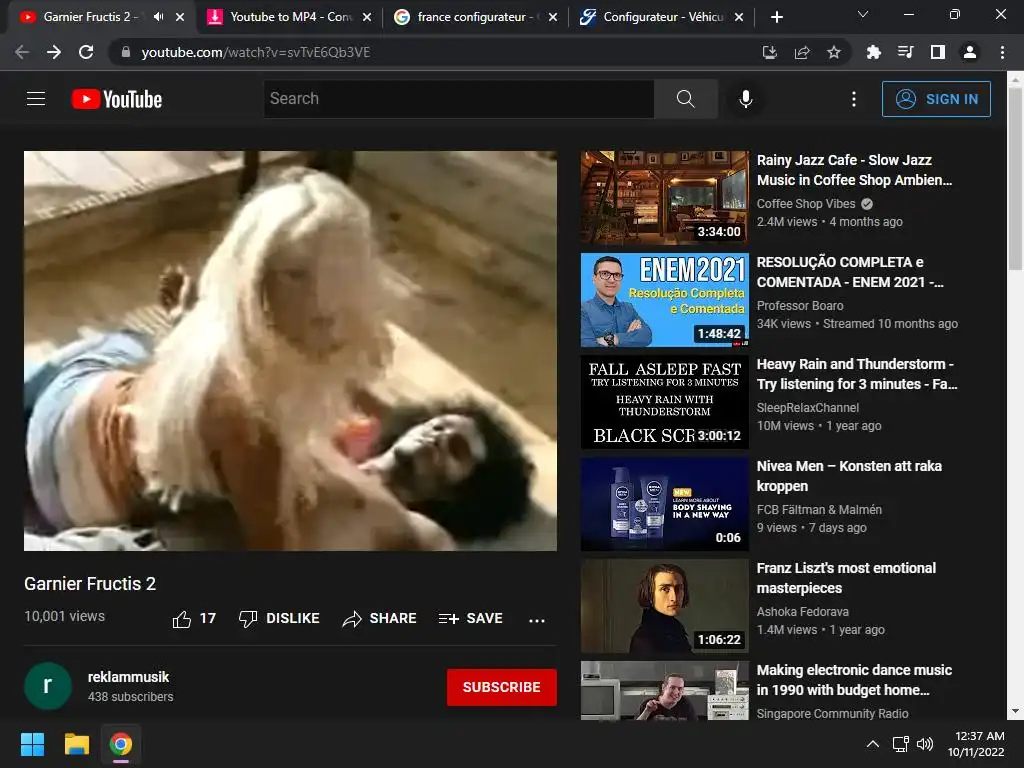Image resolution: width=1024 pixels, height=768 pixels.
Task: Click the Garnier Fructis 2 video player
Action: (x=291, y=351)
